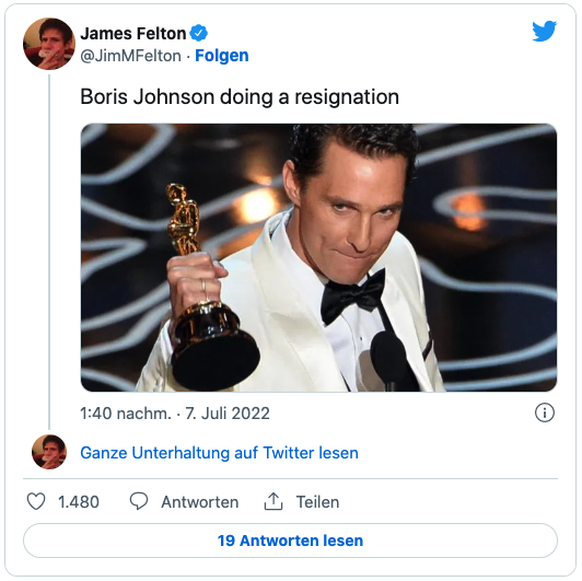Click the tweet text about resignation
582x581 pixels.
point(240,97)
